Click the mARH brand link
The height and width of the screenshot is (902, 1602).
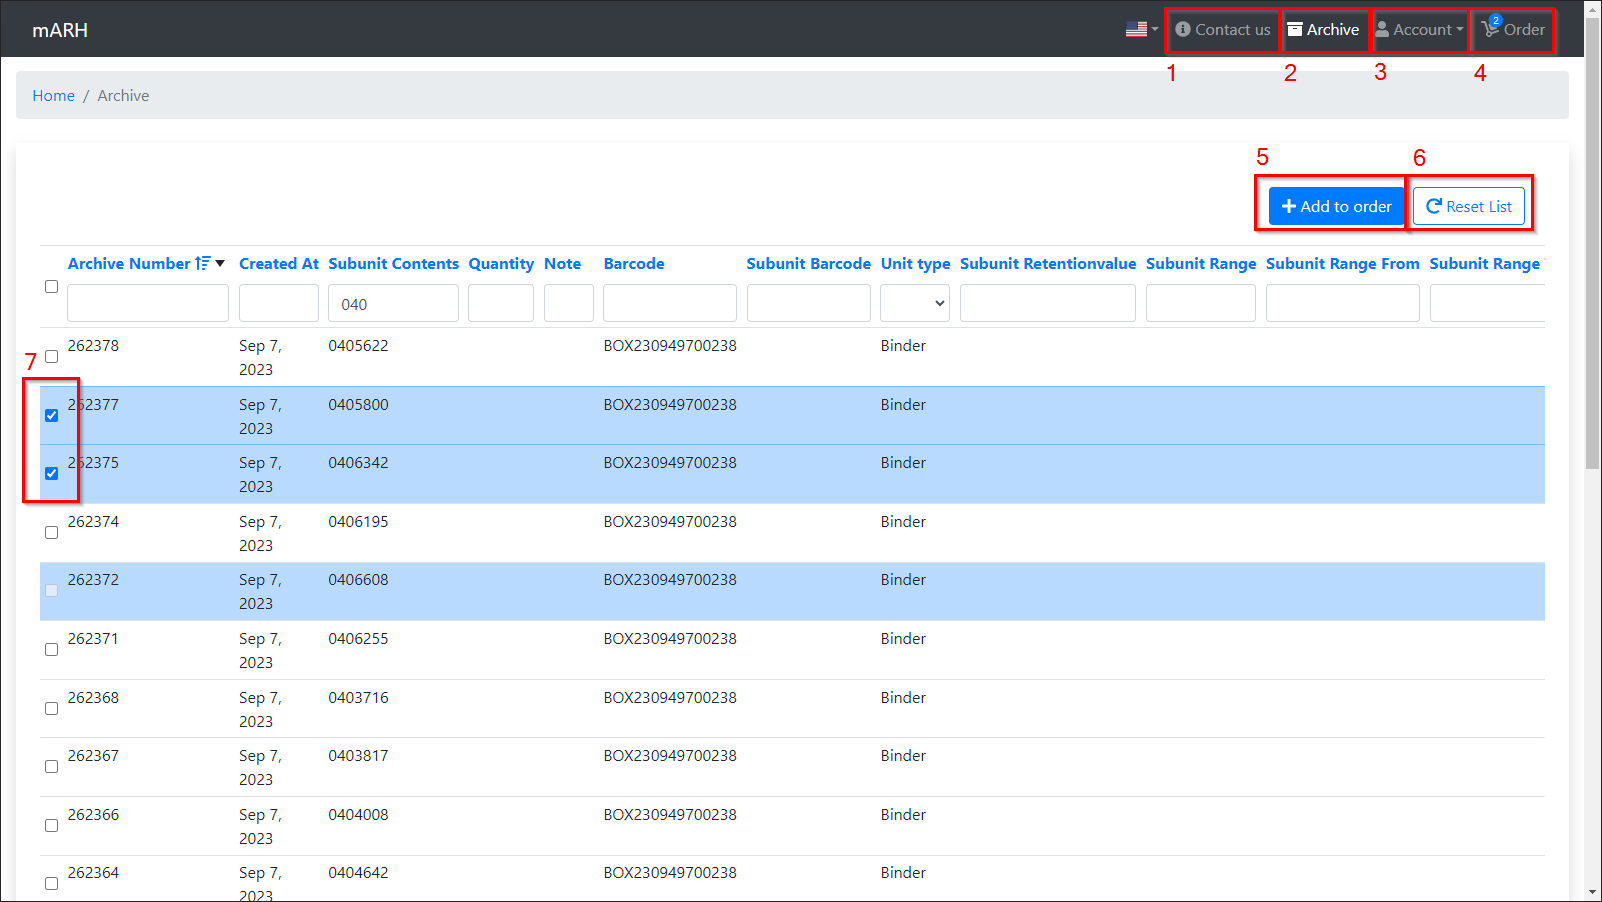(x=60, y=30)
